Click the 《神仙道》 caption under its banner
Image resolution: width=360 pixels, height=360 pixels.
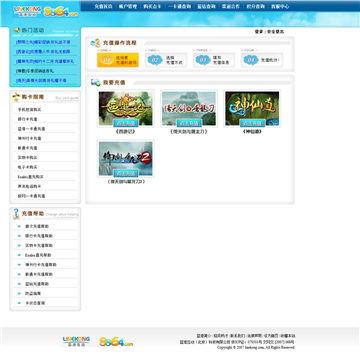pyautogui.click(x=252, y=132)
